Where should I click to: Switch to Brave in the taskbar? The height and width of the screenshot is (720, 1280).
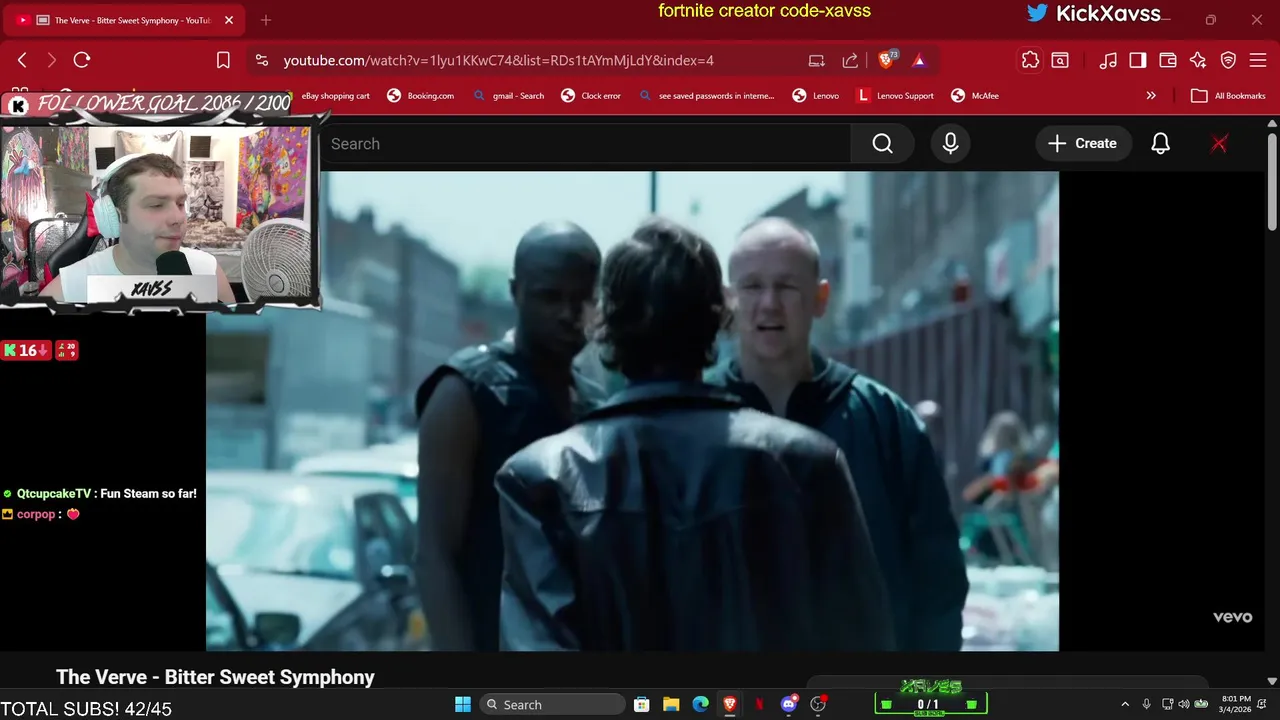tap(730, 704)
